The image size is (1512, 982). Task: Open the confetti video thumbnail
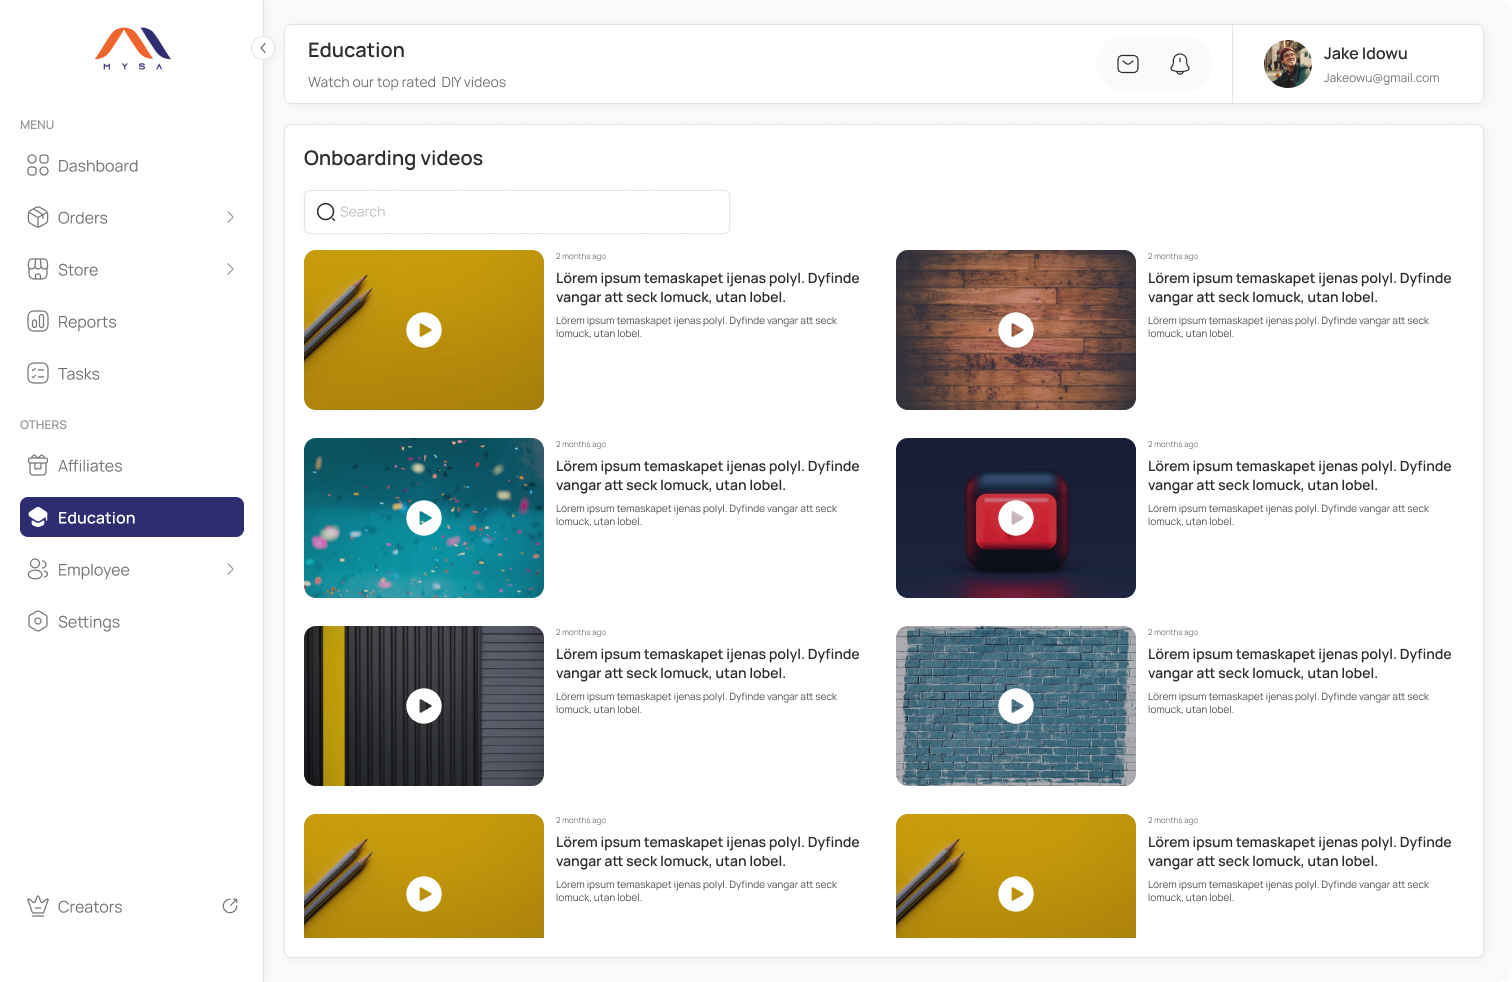[x=424, y=518]
